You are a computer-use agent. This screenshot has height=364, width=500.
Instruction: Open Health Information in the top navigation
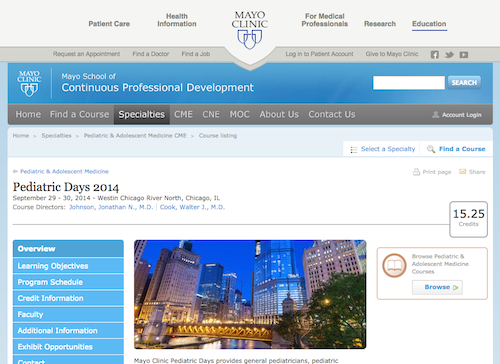(x=177, y=20)
